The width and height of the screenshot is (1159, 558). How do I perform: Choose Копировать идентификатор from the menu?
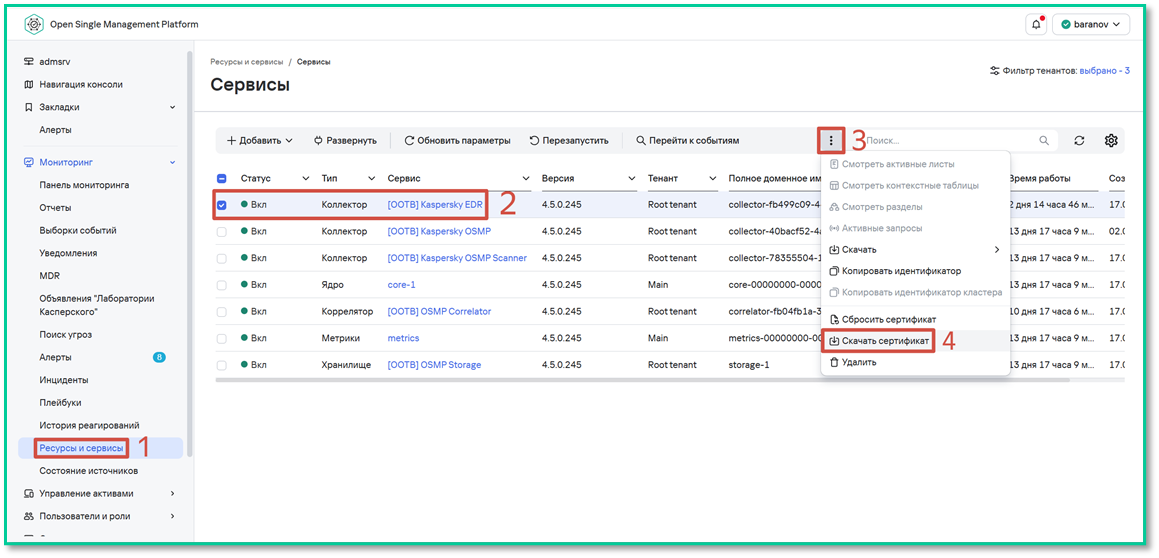(x=915, y=271)
